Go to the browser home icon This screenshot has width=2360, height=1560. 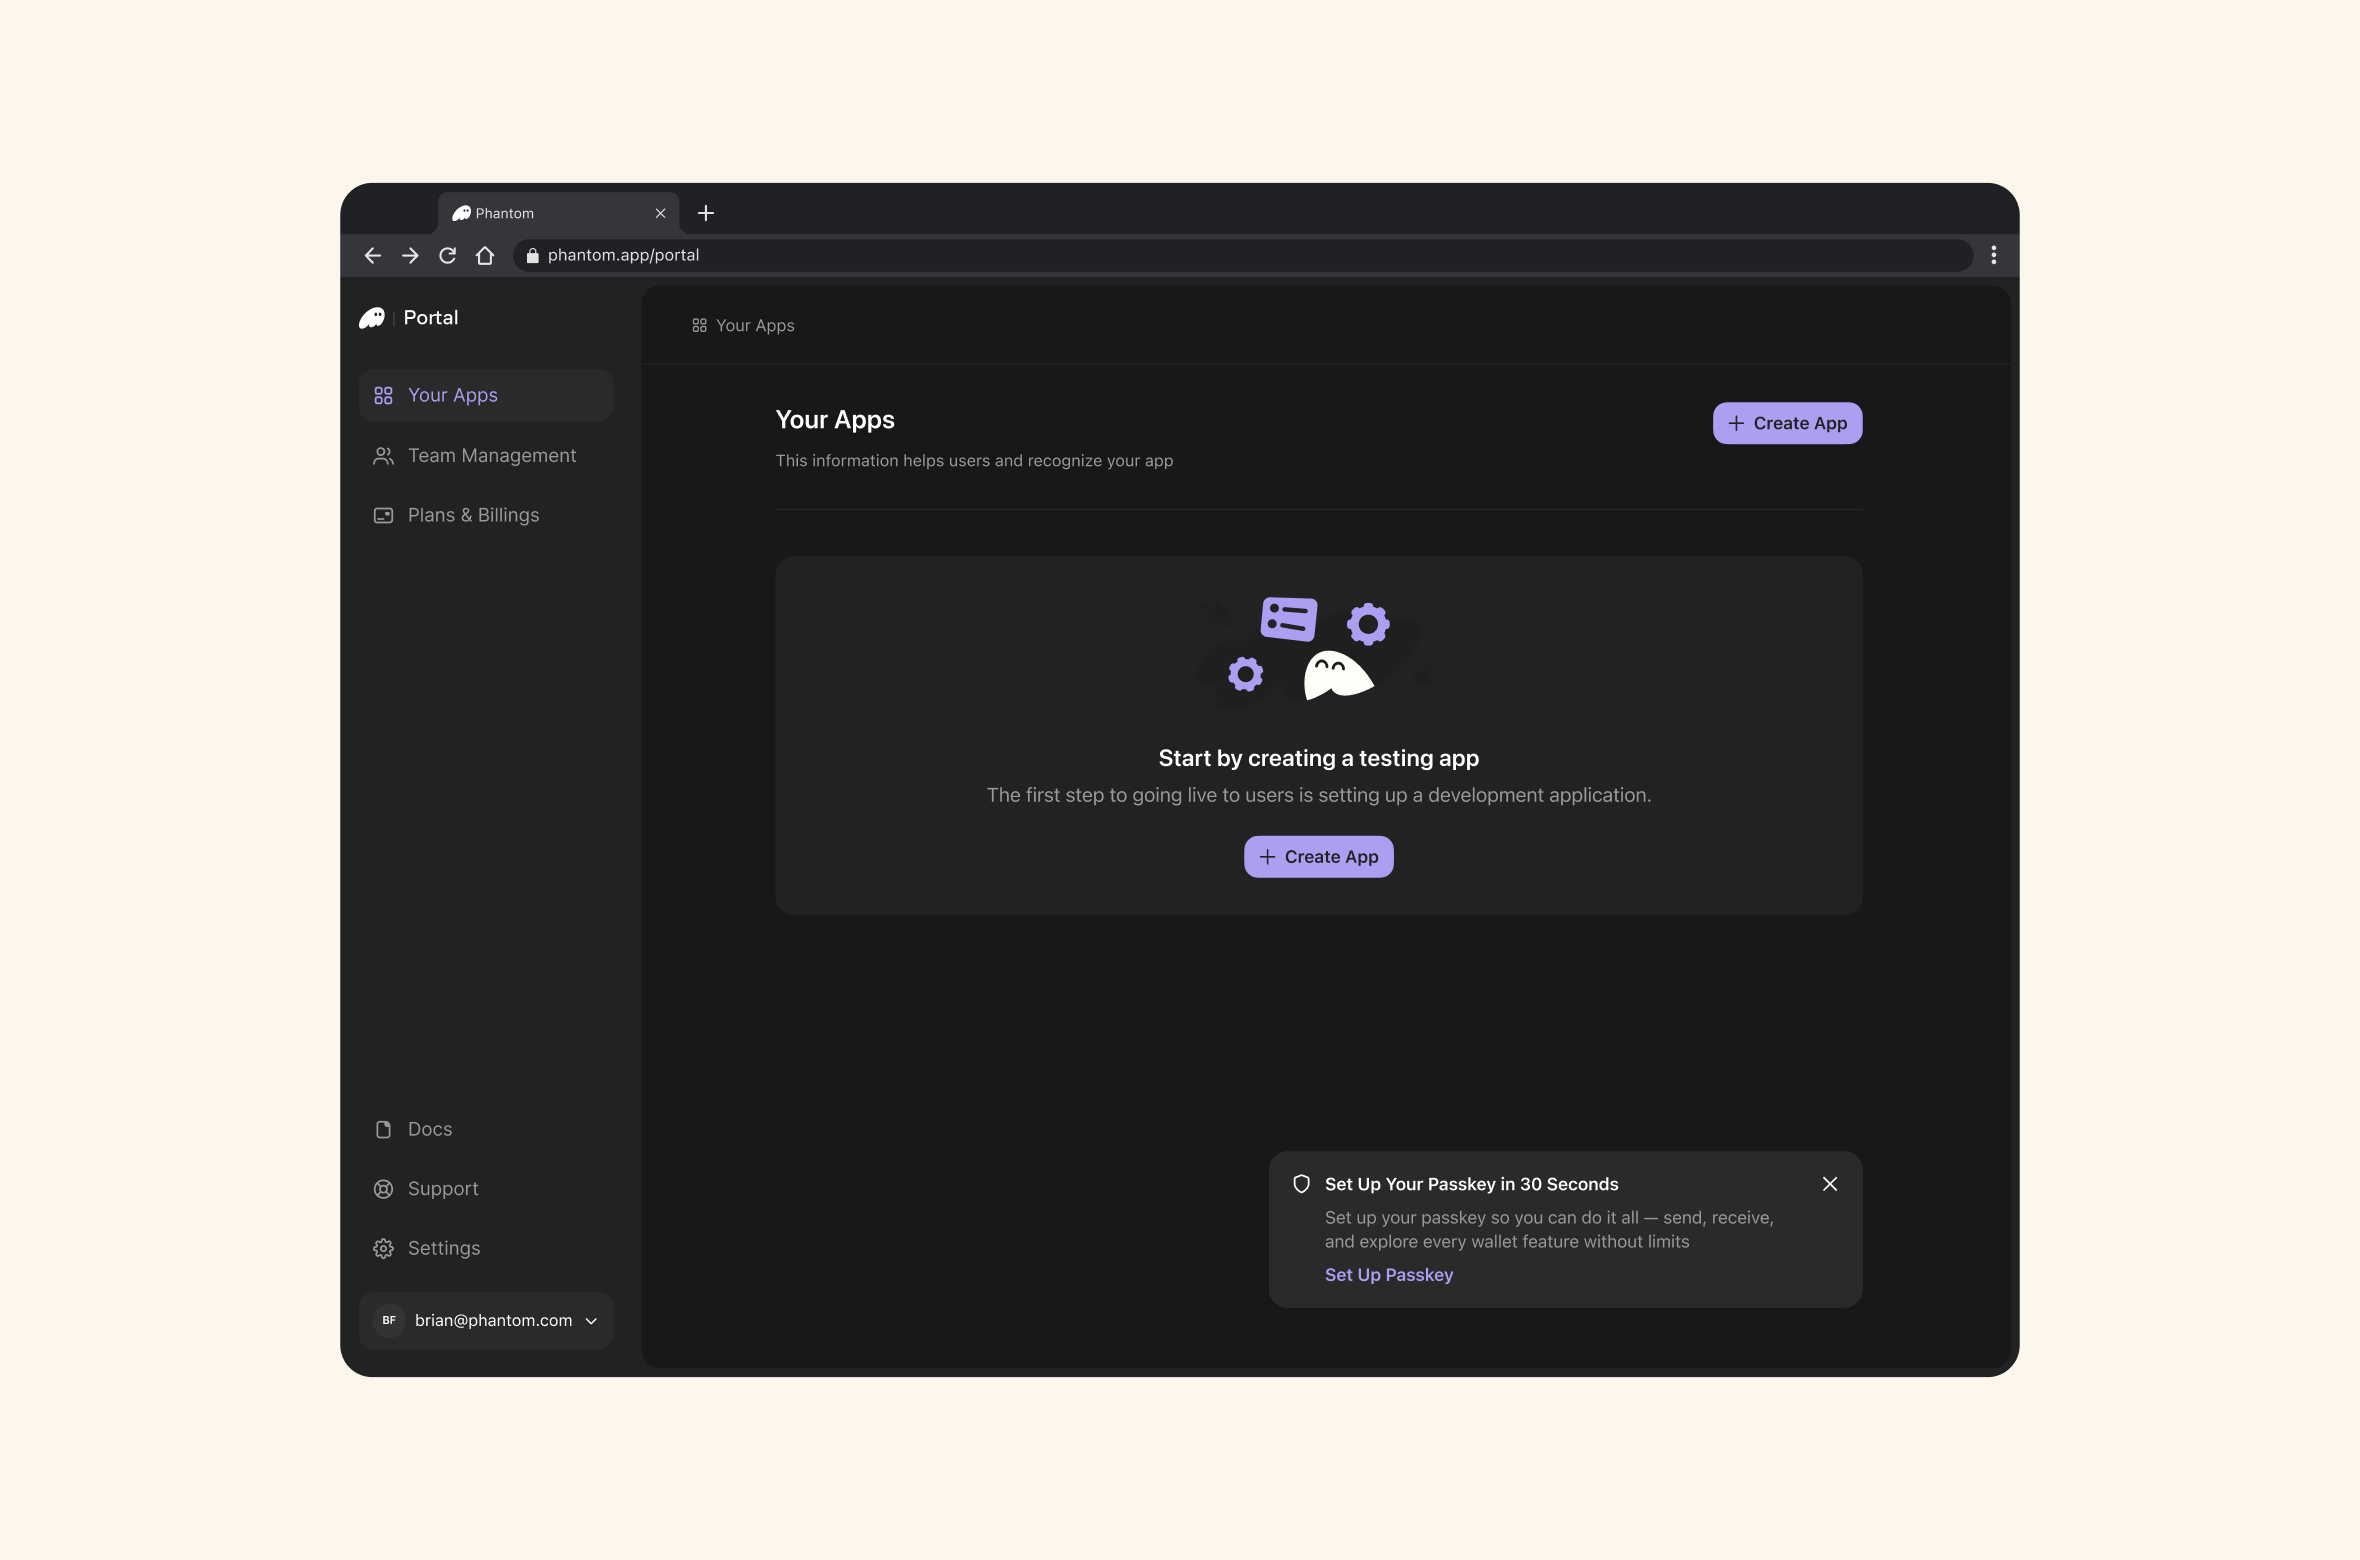tap(485, 256)
